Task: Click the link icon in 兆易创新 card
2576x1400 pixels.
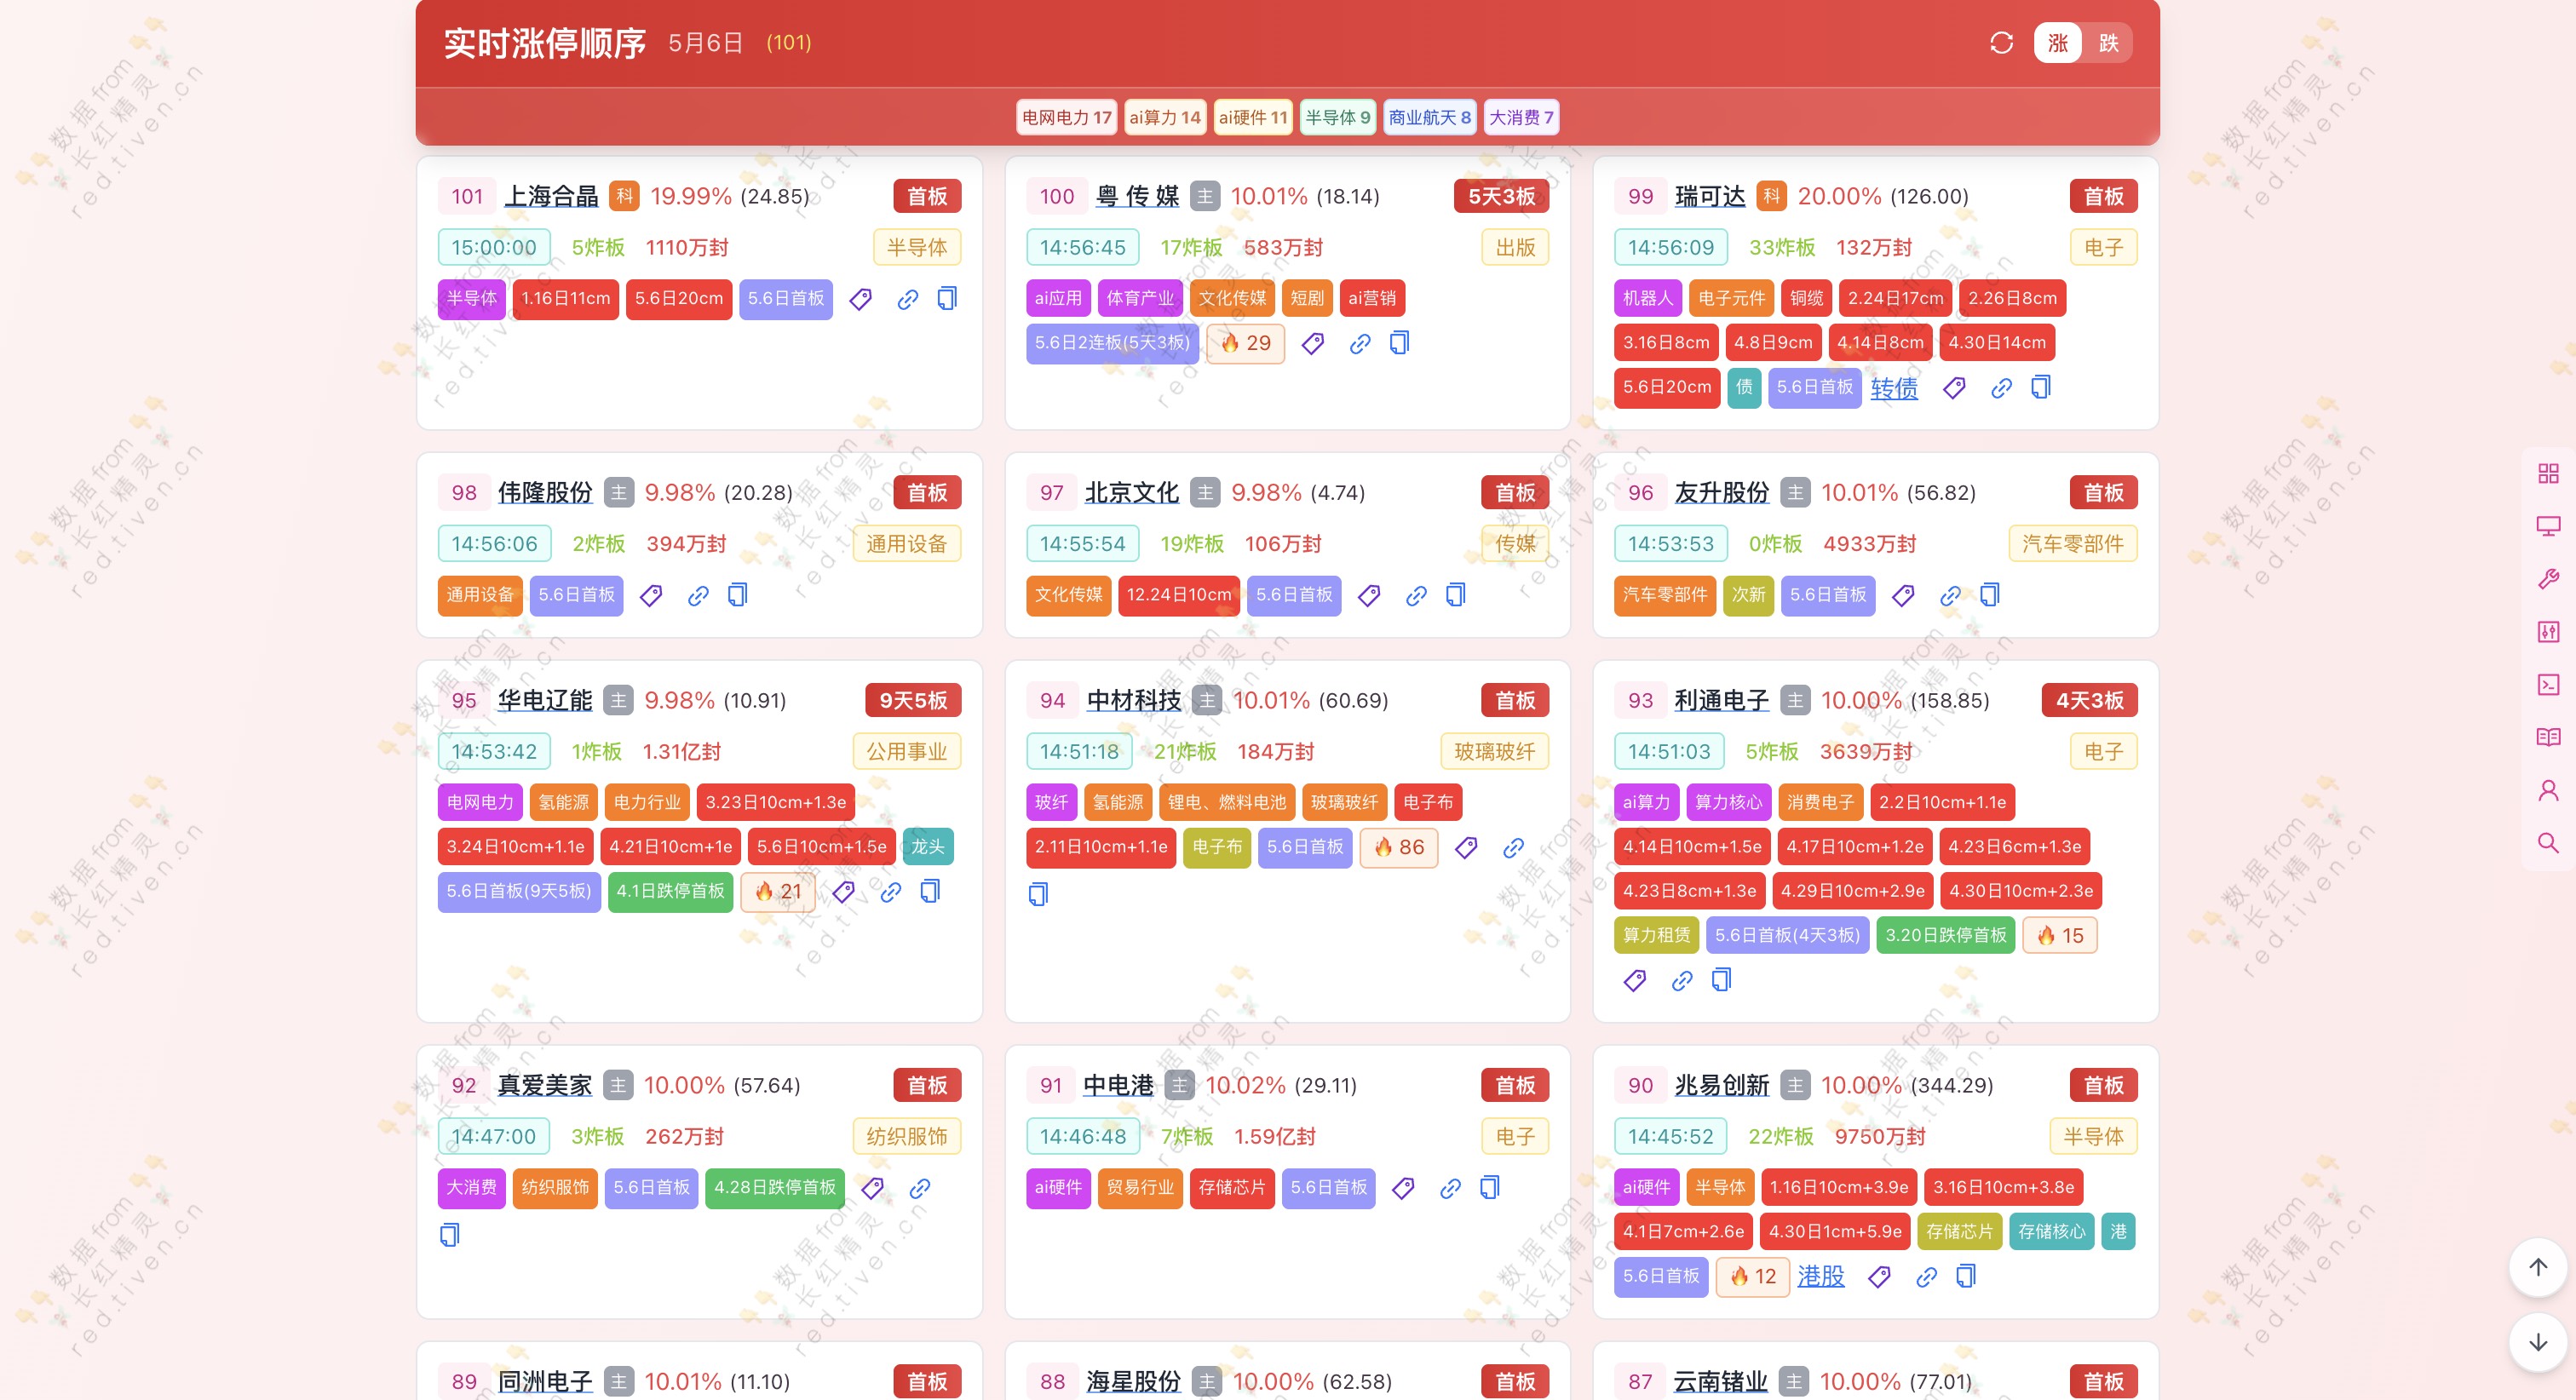Action: [1926, 1277]
